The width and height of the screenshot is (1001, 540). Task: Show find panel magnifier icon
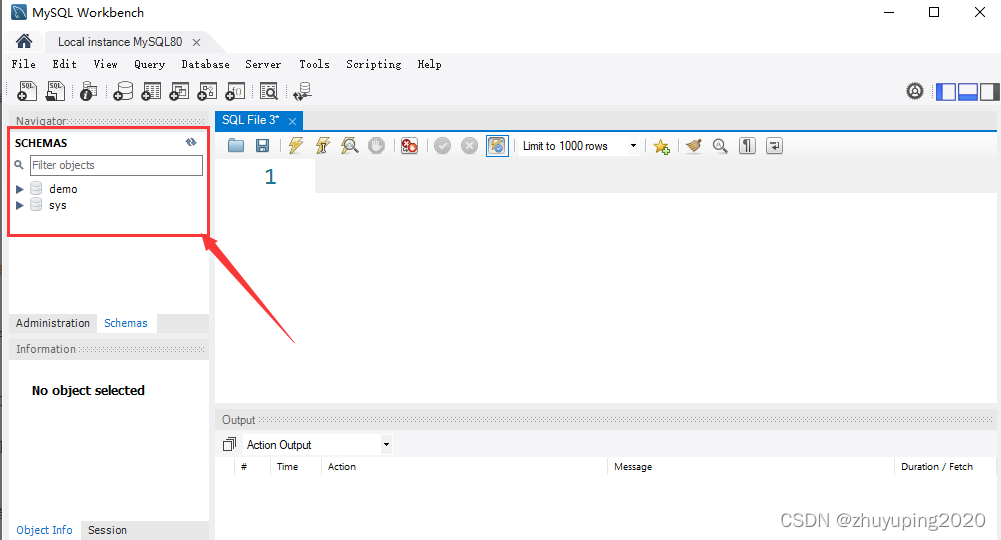coord(720,146)
